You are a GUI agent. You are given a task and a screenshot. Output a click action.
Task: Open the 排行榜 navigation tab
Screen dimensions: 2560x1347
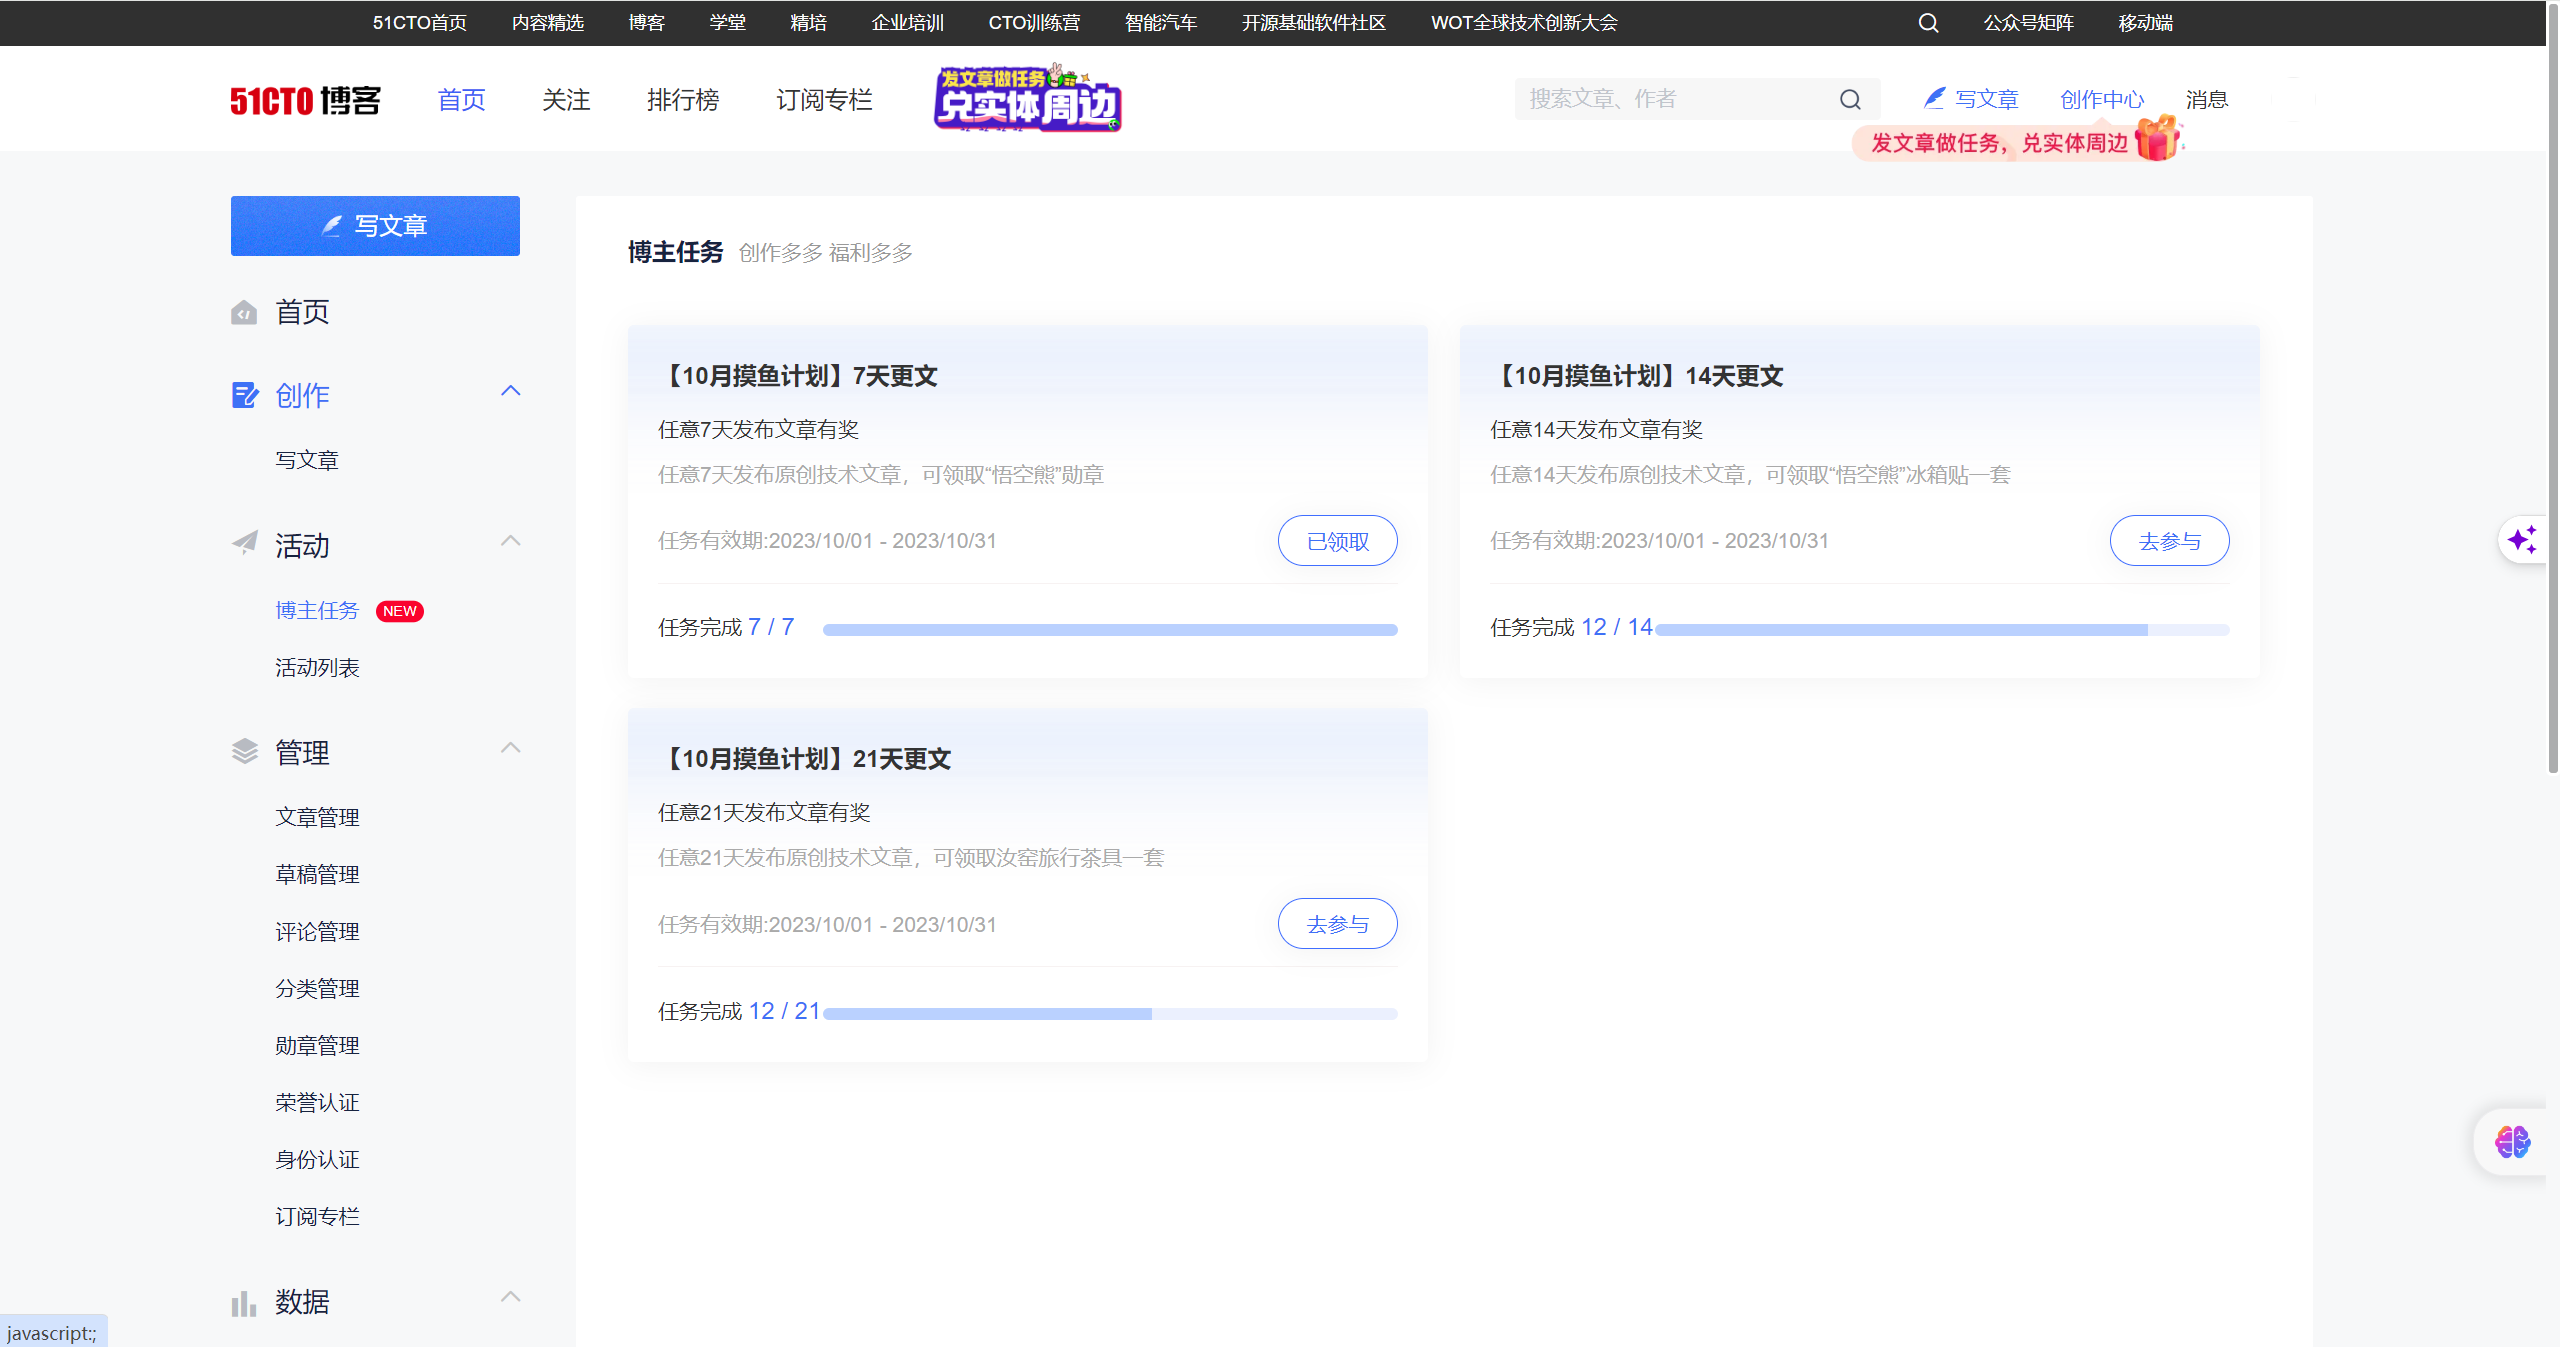coord(682,100)
